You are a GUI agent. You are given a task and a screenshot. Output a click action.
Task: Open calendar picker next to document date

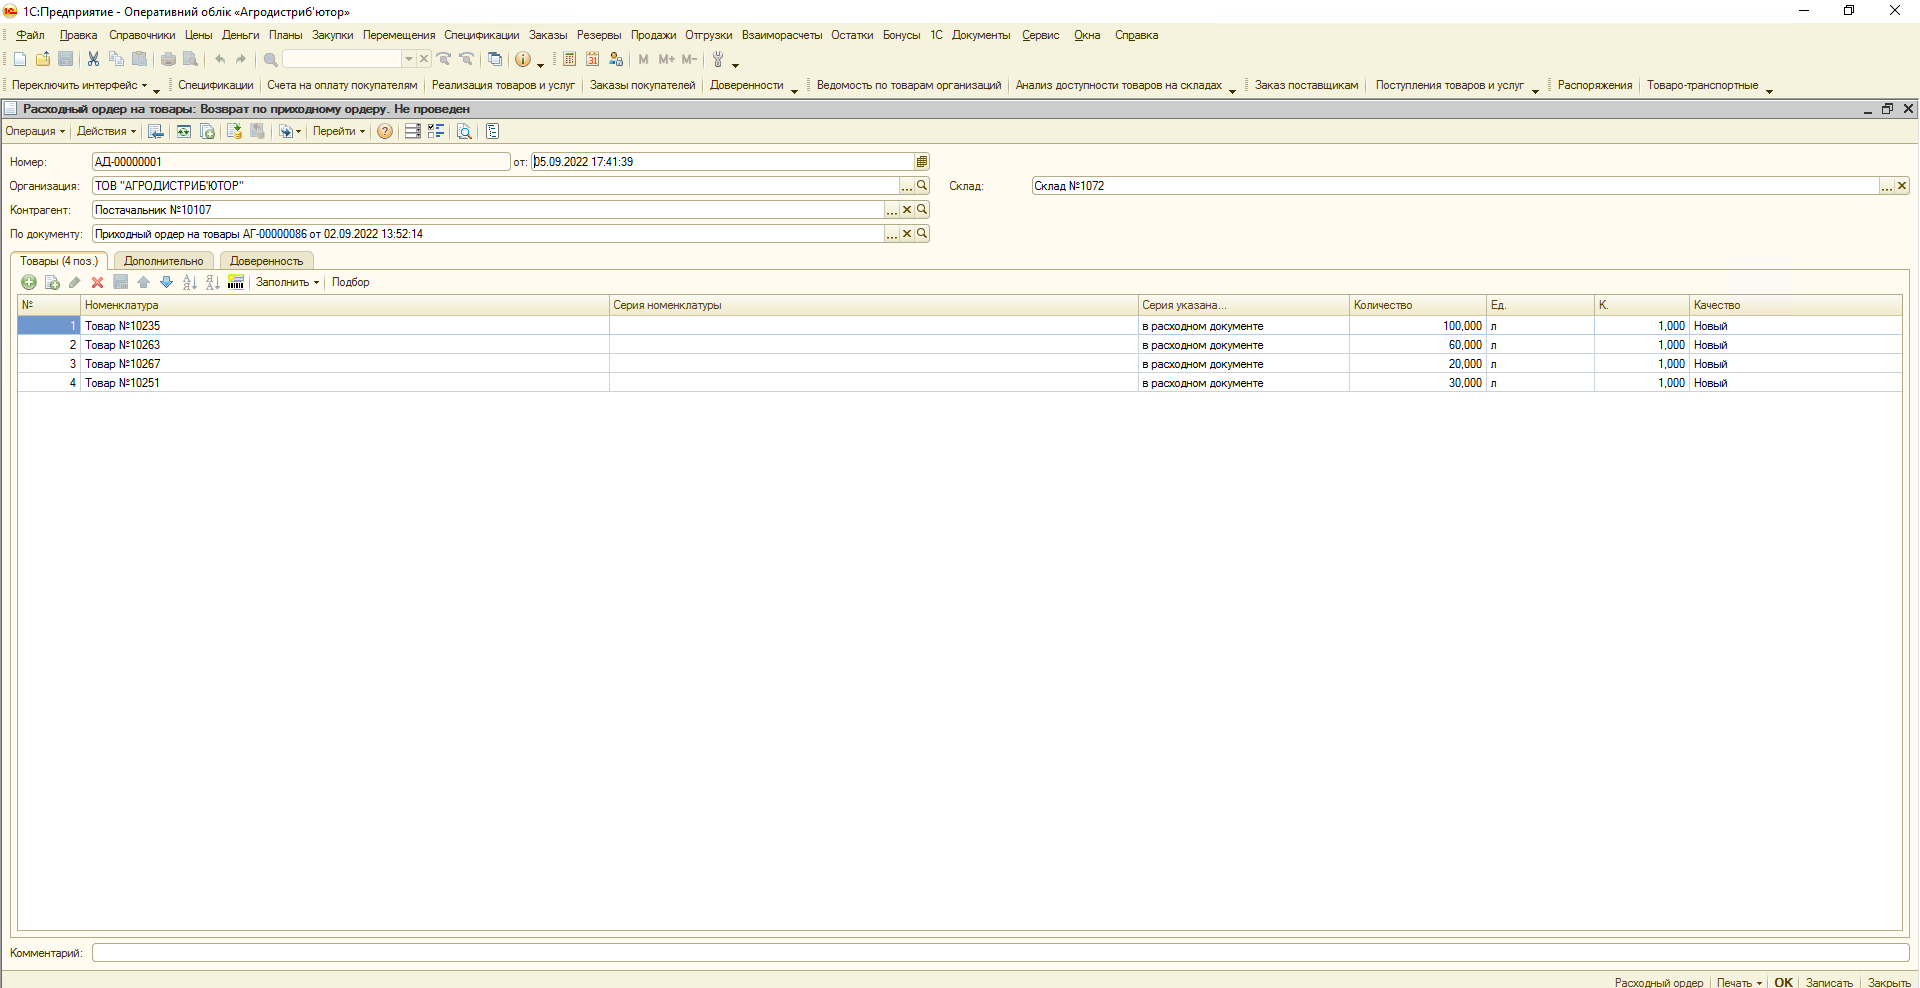point(922,162)
